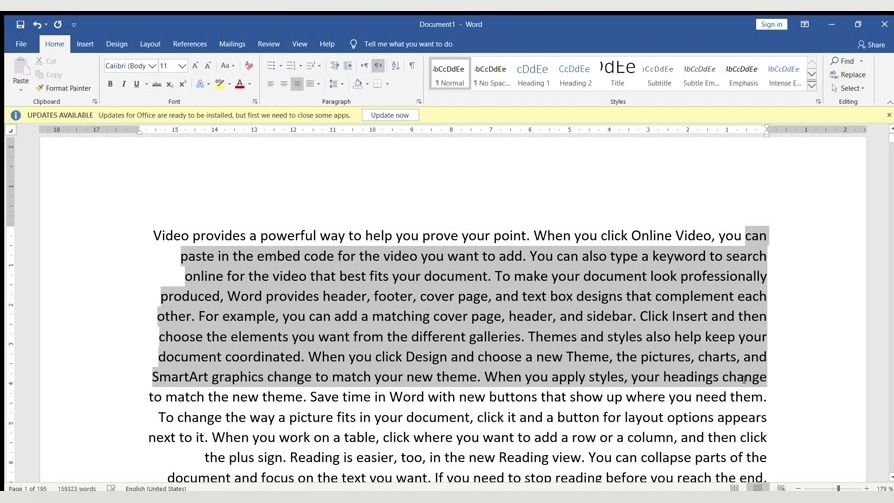Switch to Read Mode view in status bar

734,488
